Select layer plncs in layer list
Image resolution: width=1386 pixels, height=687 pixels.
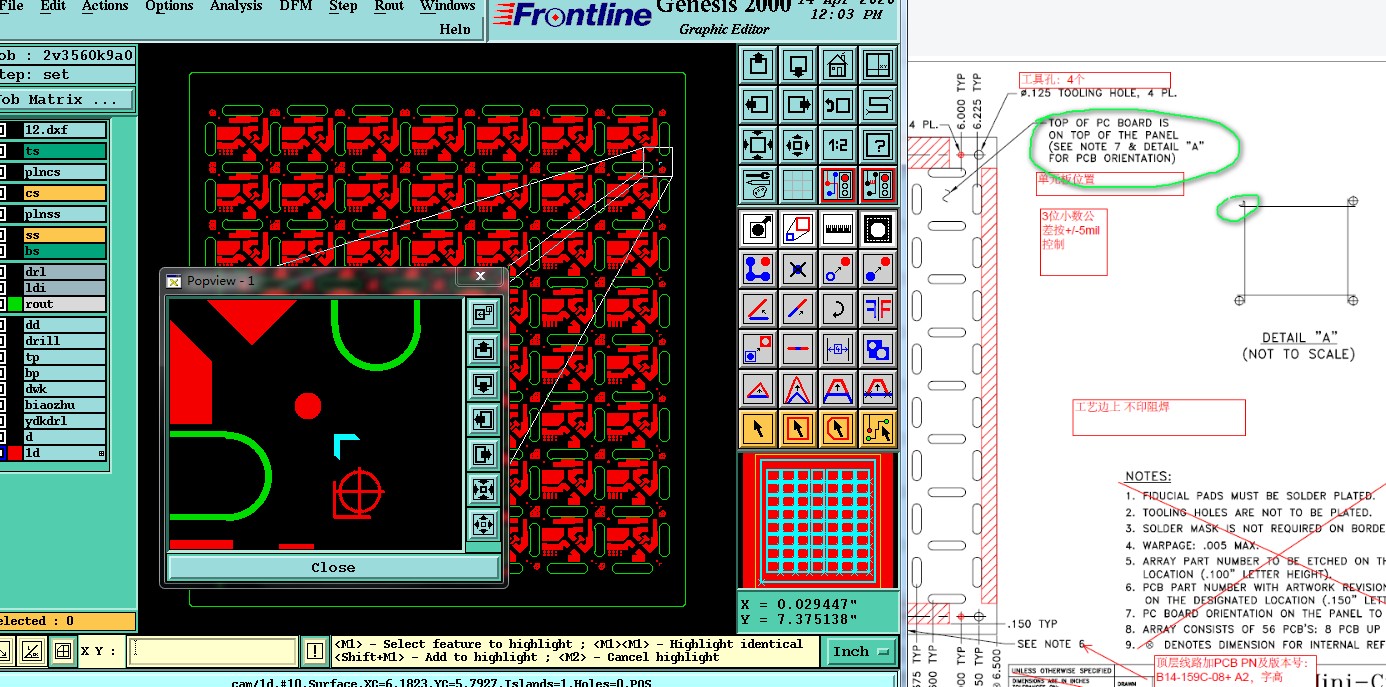pyautogui.click(x=65, y=172)
